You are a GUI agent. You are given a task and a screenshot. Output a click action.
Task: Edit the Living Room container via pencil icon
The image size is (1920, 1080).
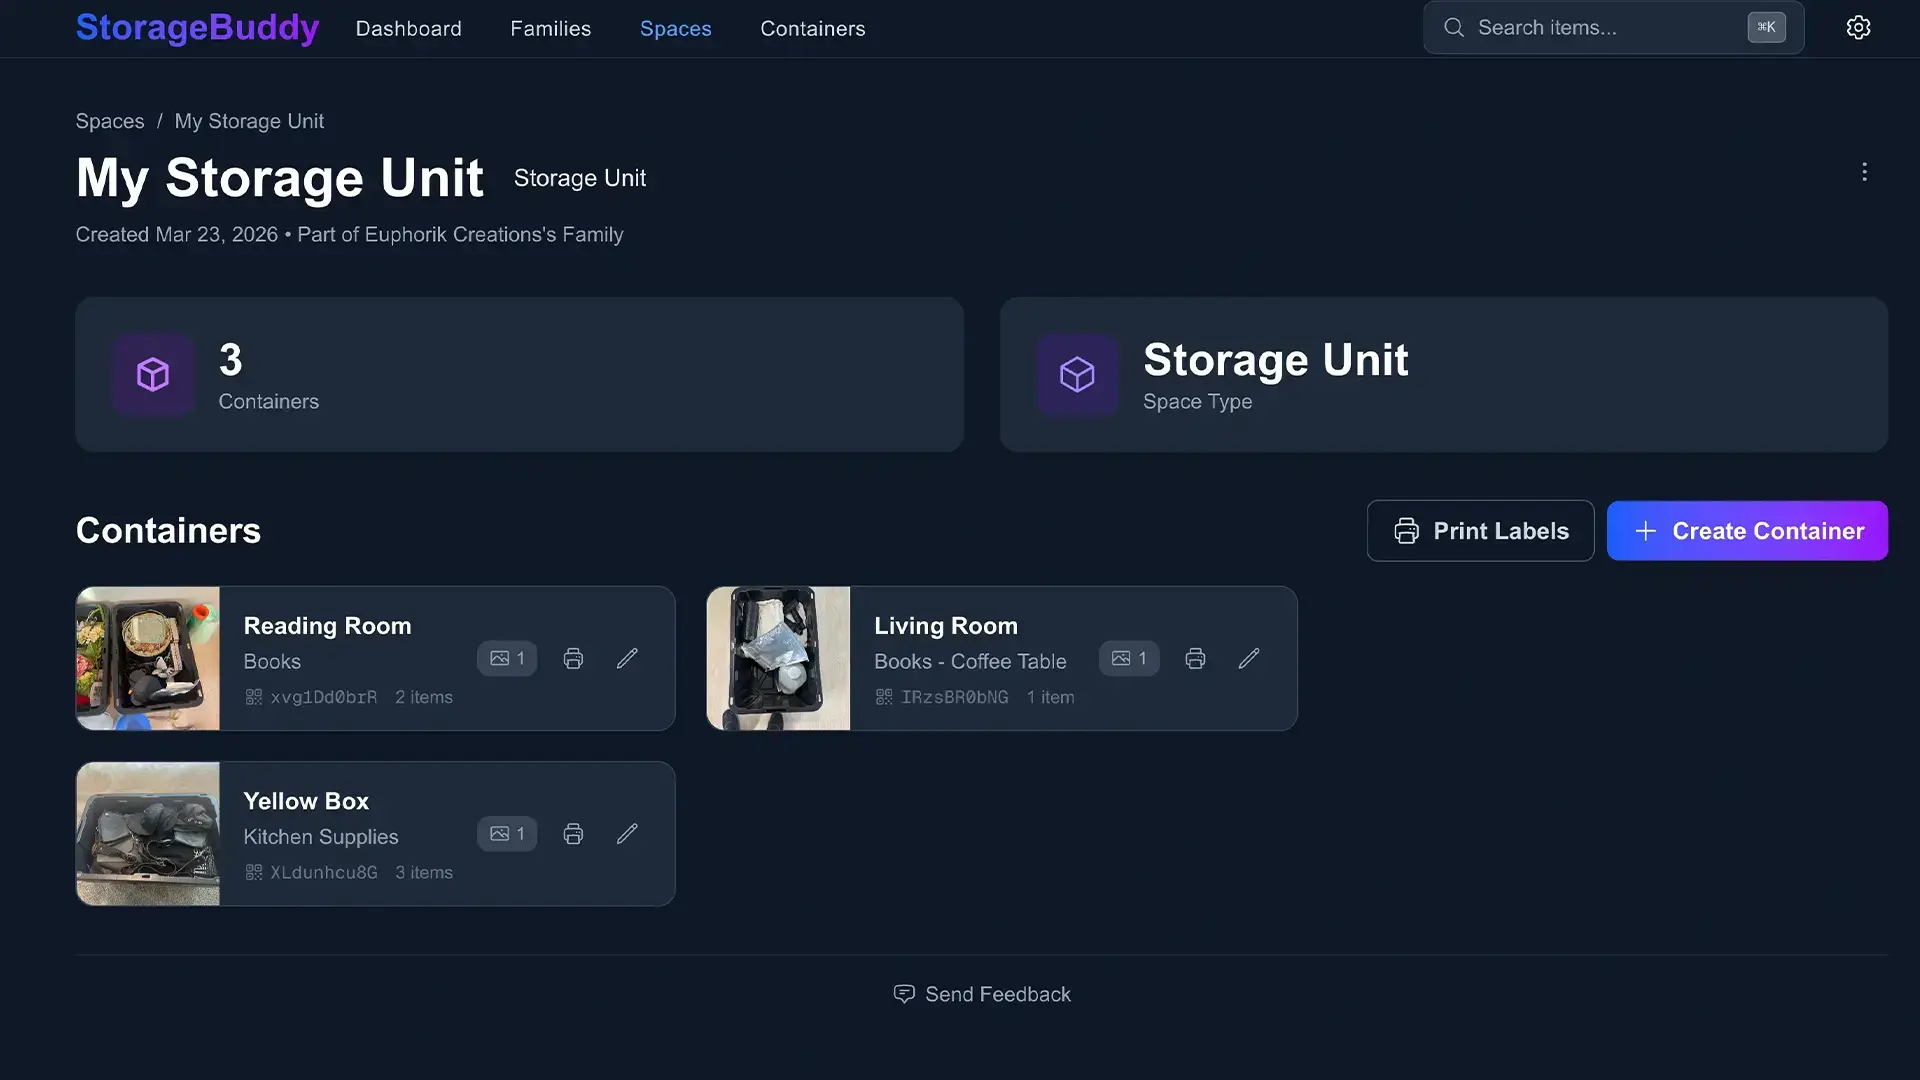point(1248,658)
